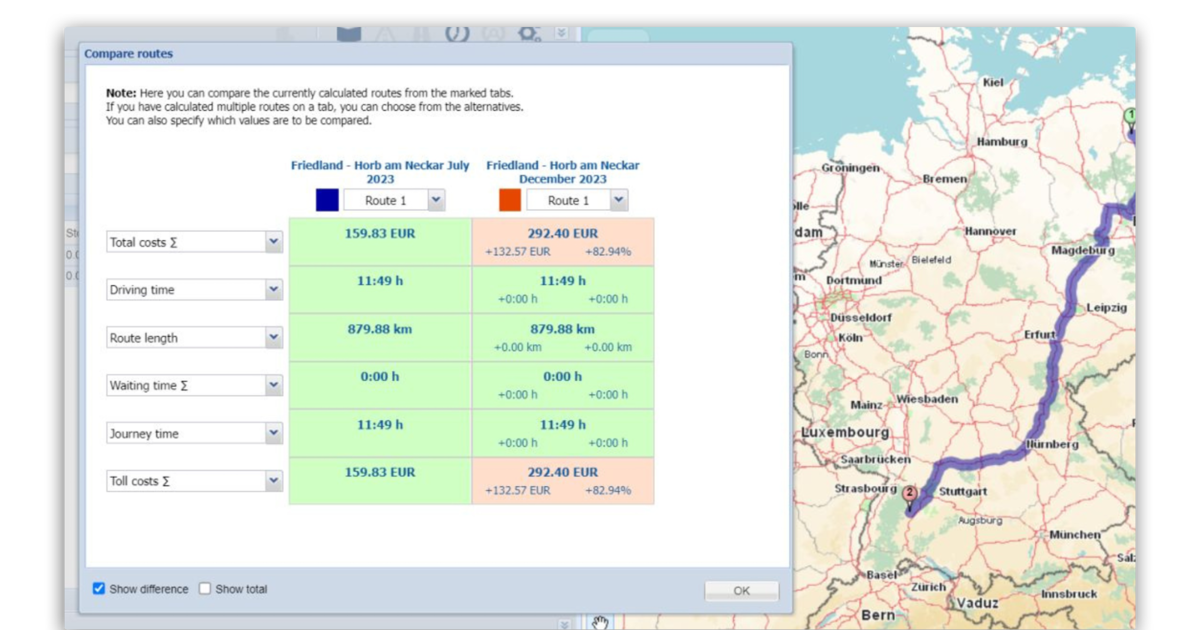1200x630 pixels.
Task: Uncheck the Show difference checkbox
Action: pos(98,589)
